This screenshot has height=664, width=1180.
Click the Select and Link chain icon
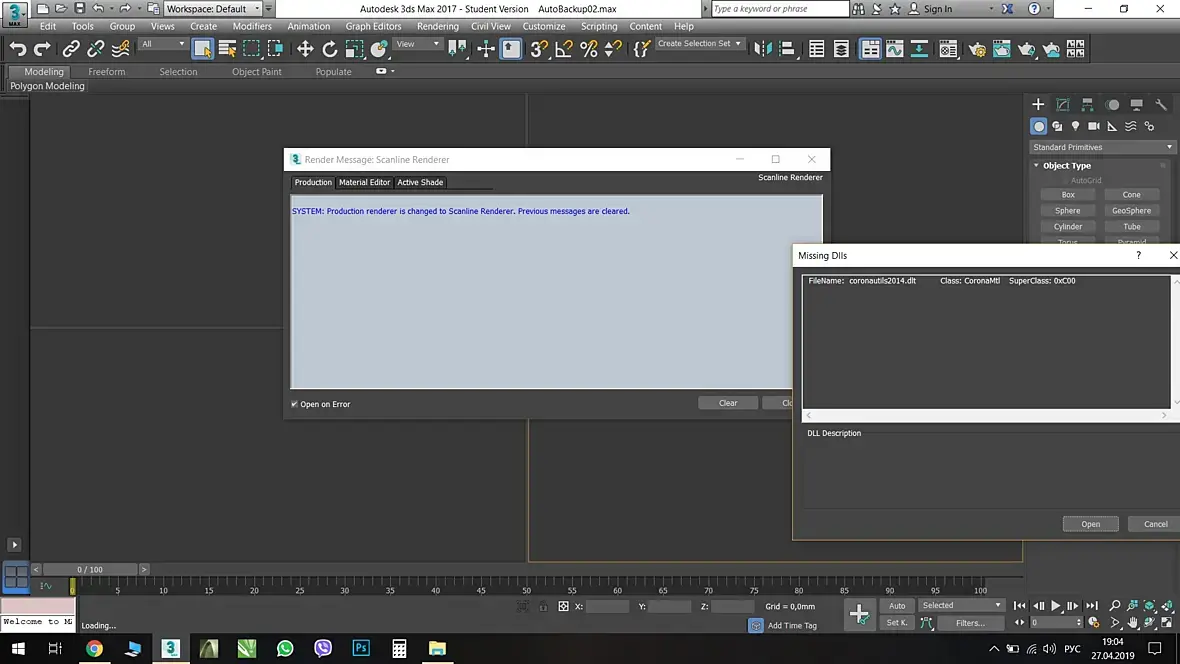pyautogui.click(x=71, y=49)
